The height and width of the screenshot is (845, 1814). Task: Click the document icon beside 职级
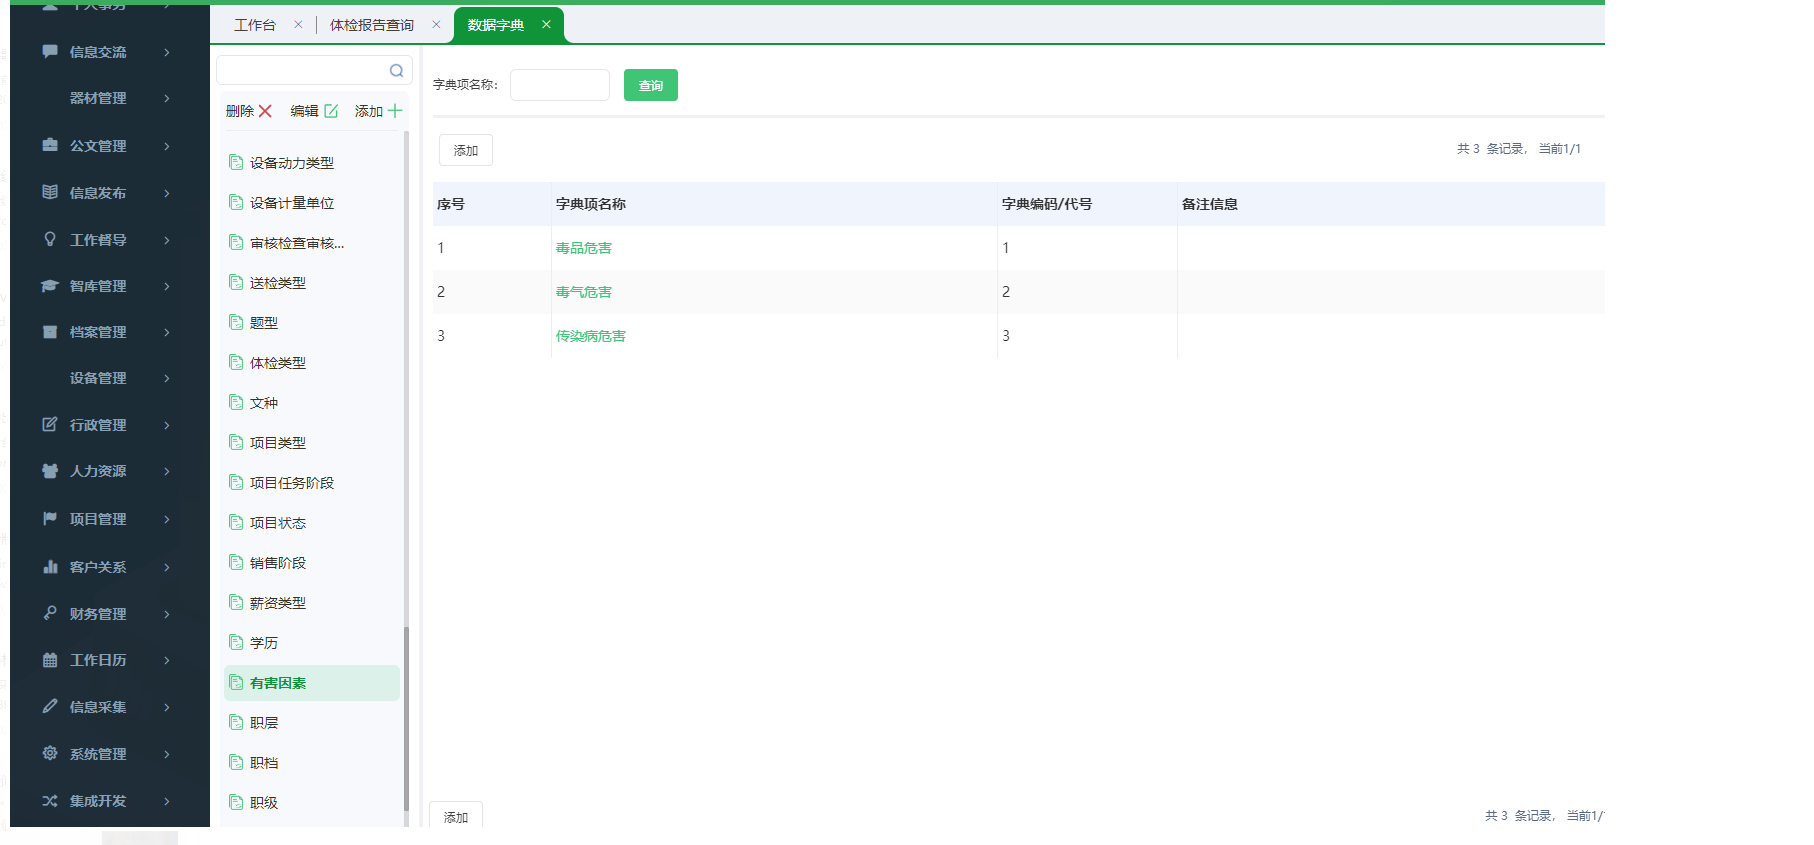[x=236, y=802]
